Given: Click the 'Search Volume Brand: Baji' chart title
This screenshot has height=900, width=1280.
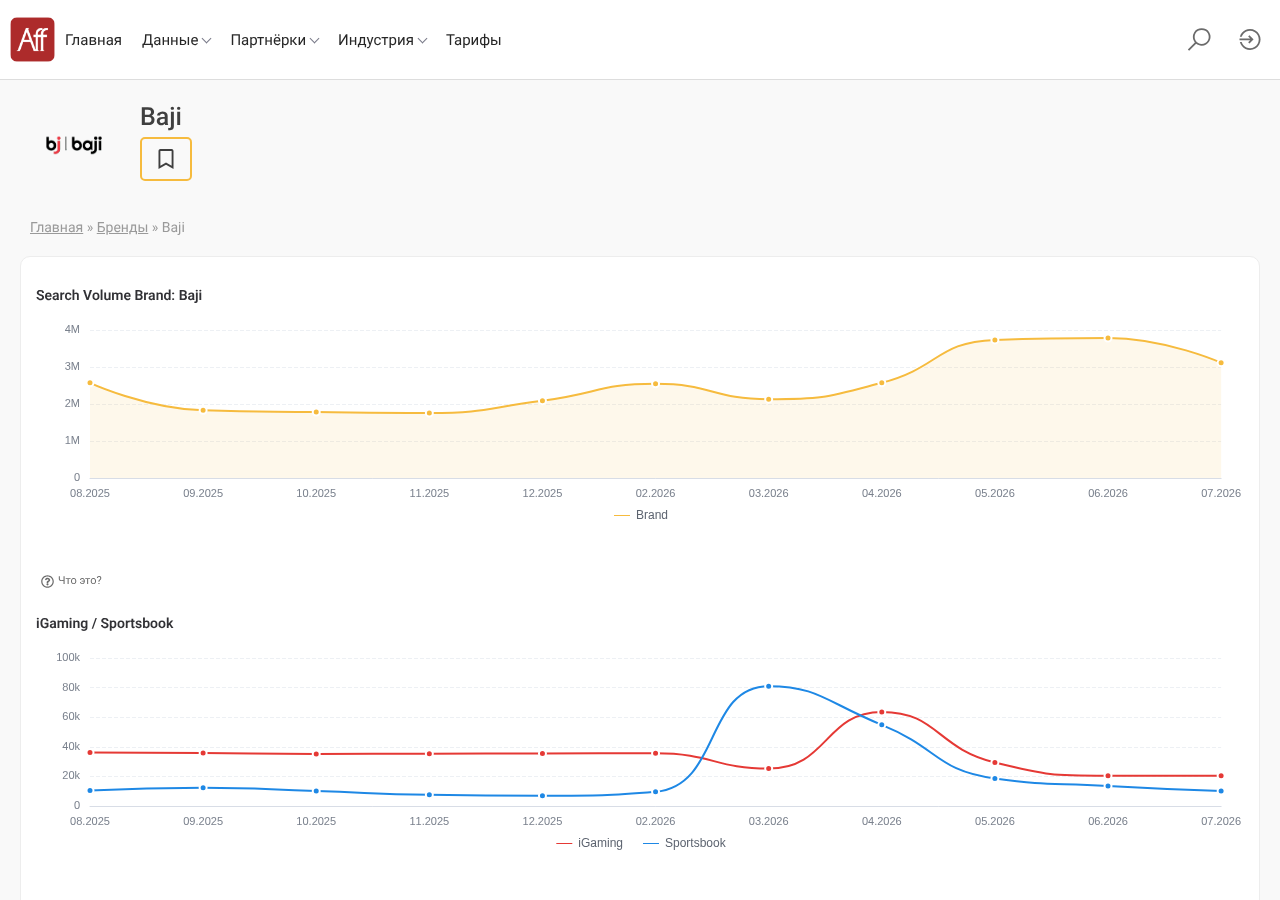Looking at the screenshot, I should [119, 295].
